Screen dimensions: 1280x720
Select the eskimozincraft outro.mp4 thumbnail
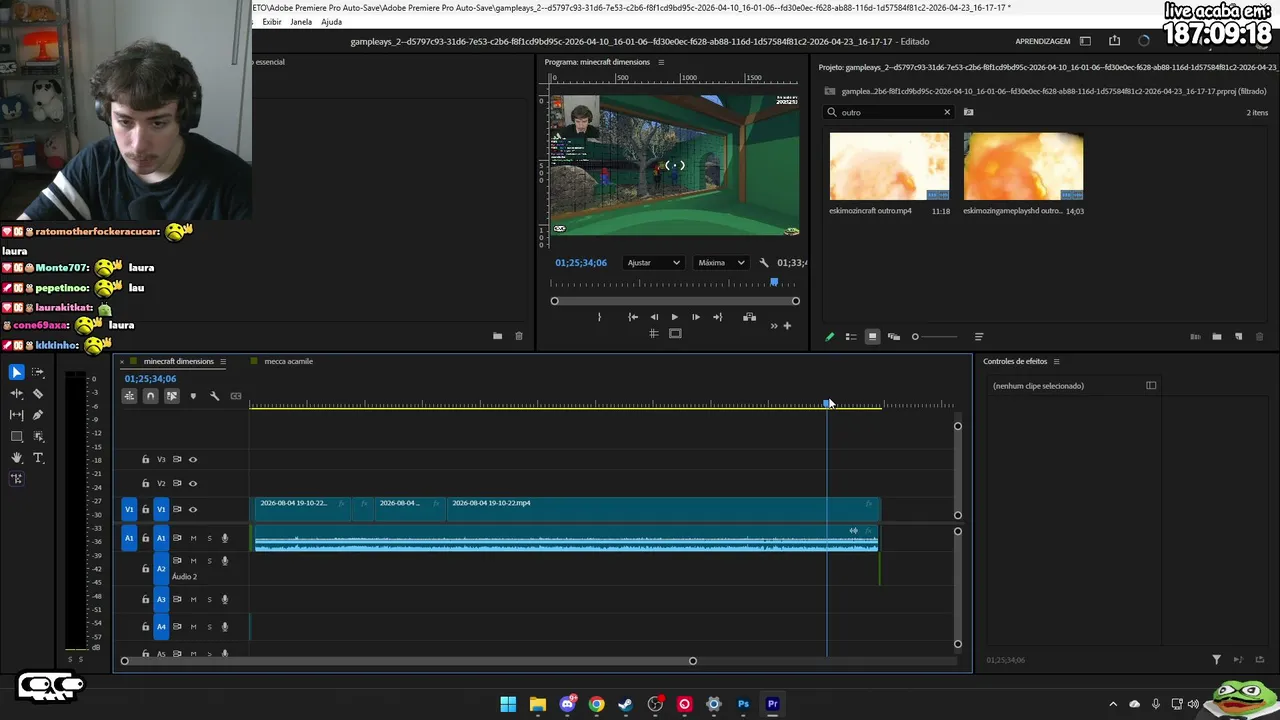[889, 166]
